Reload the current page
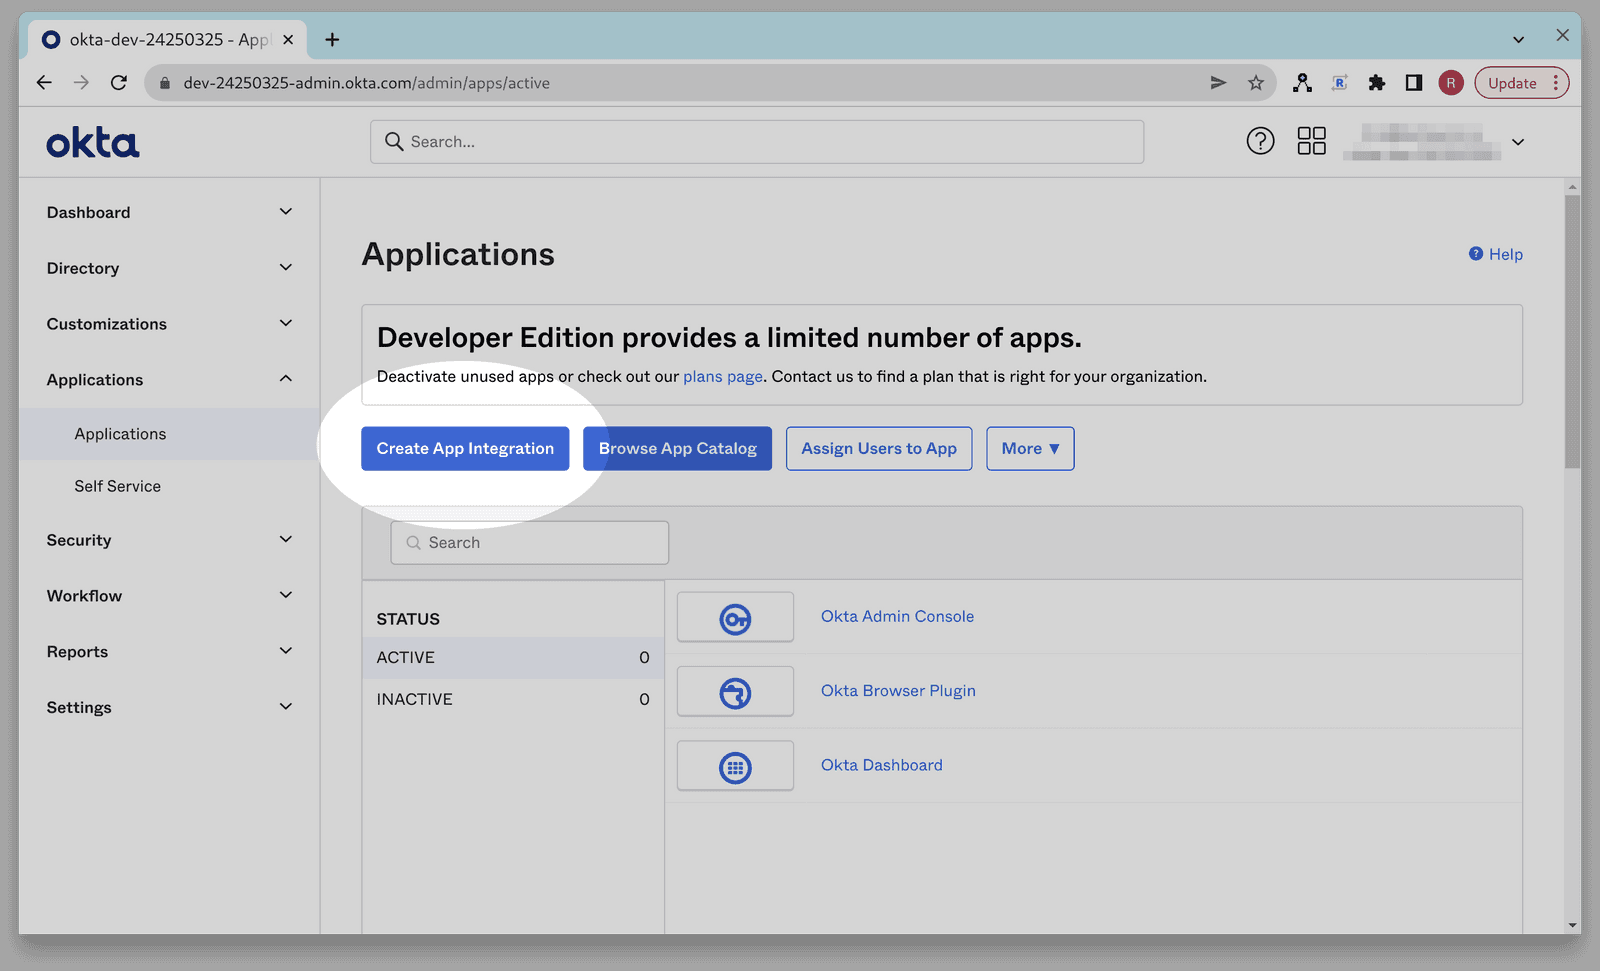1600x971 pixels. 119,83
